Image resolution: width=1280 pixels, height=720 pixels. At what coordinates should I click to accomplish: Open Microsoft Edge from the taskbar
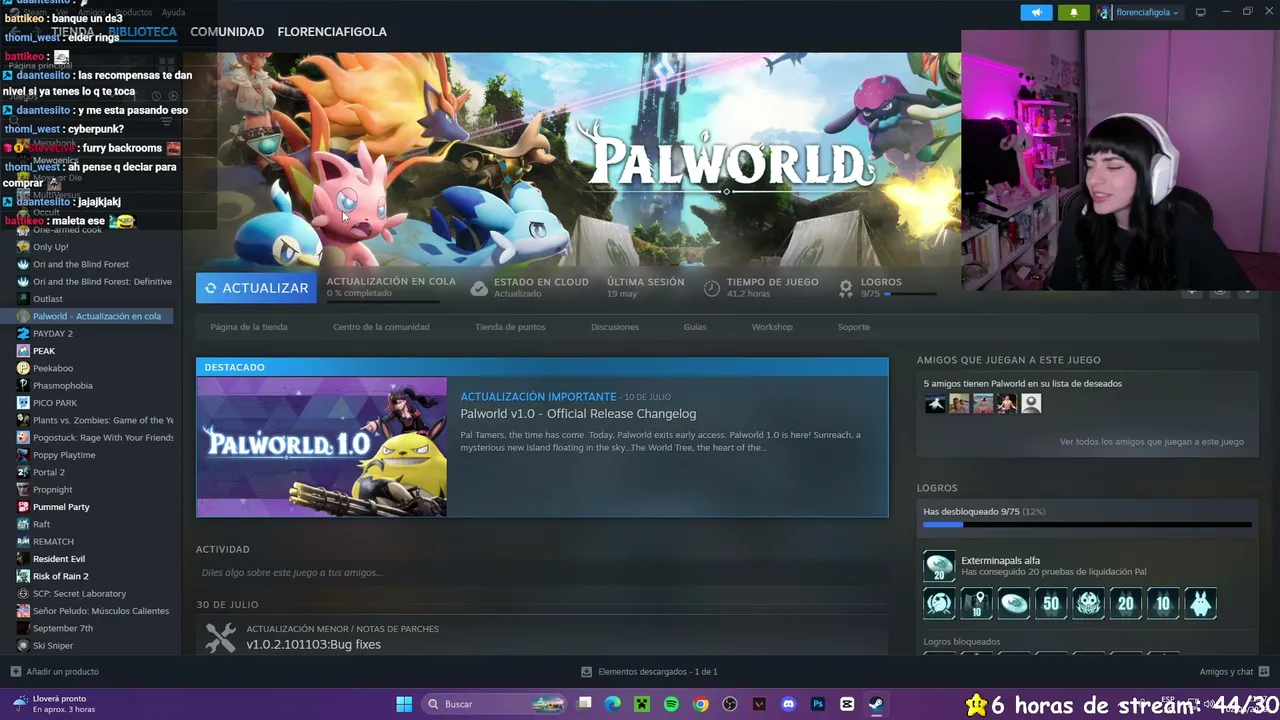click(x=613, y=704)
